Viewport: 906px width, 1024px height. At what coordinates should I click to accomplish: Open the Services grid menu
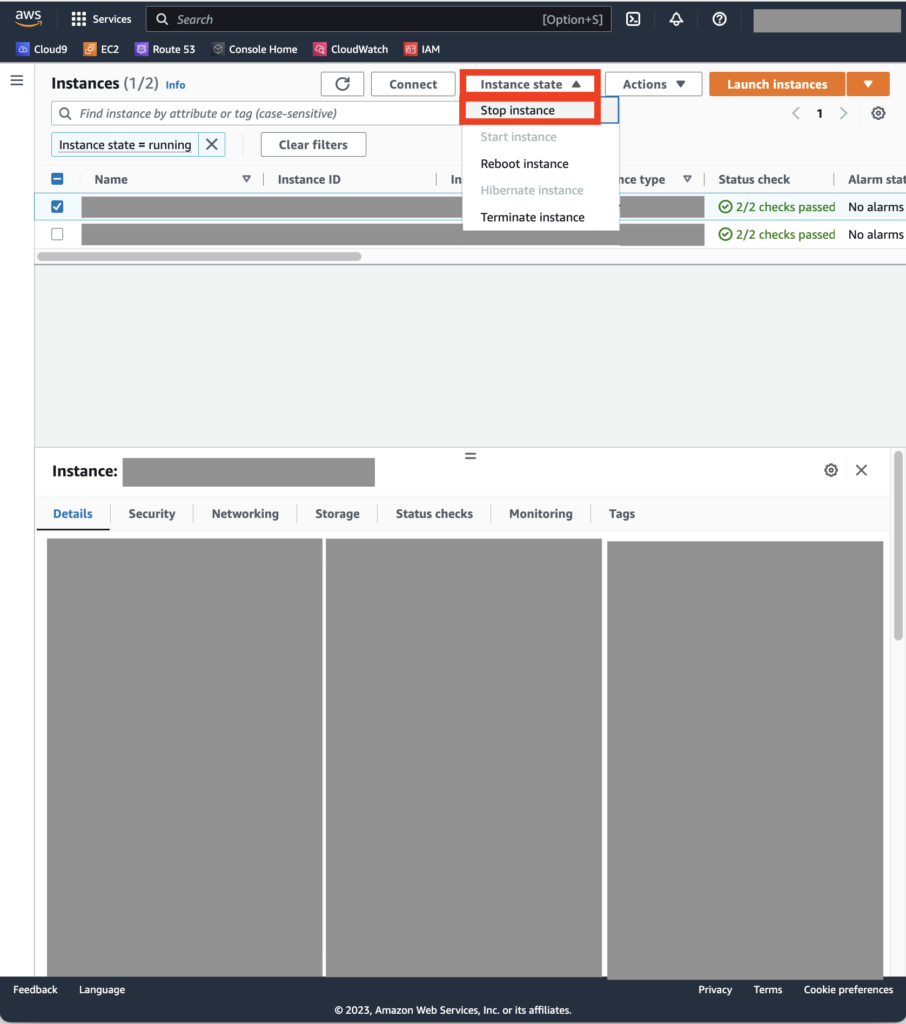click(x=101, y=19)
